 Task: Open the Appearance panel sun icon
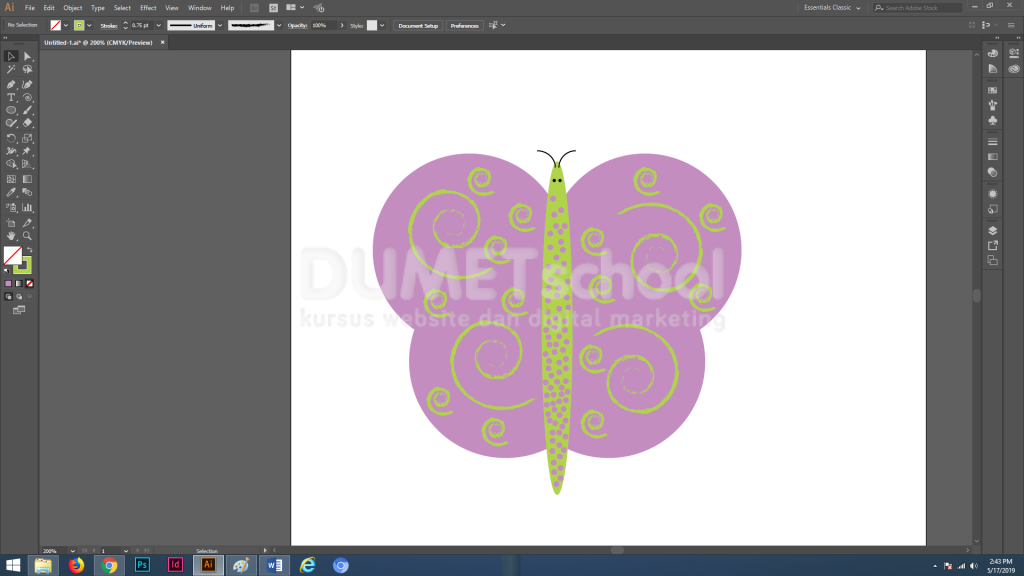click(993, 194)
